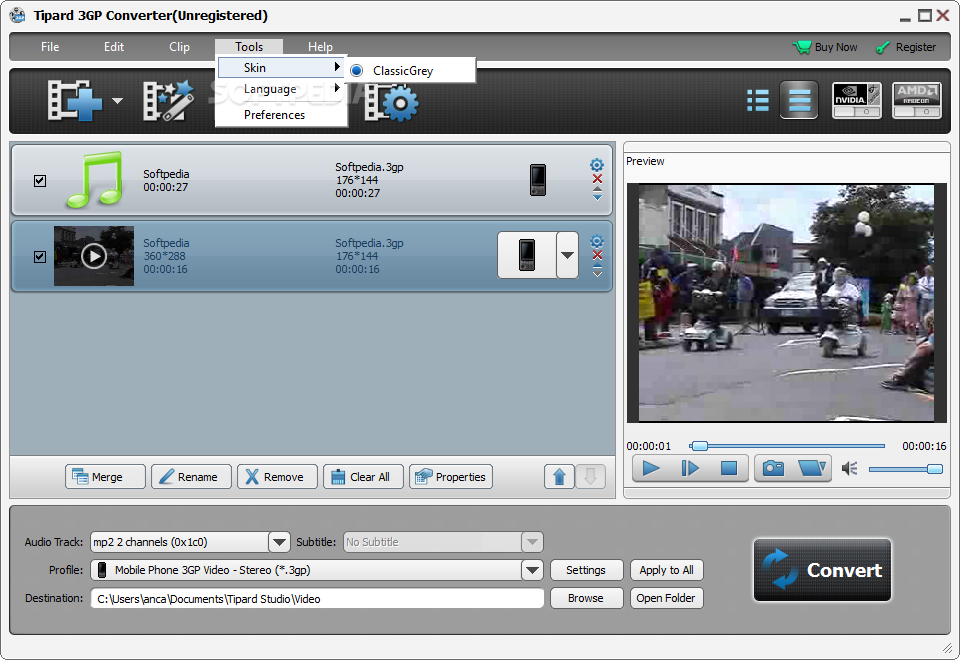Step to the next frame
This screenshot has width=960, height=660.
(689, 469)
